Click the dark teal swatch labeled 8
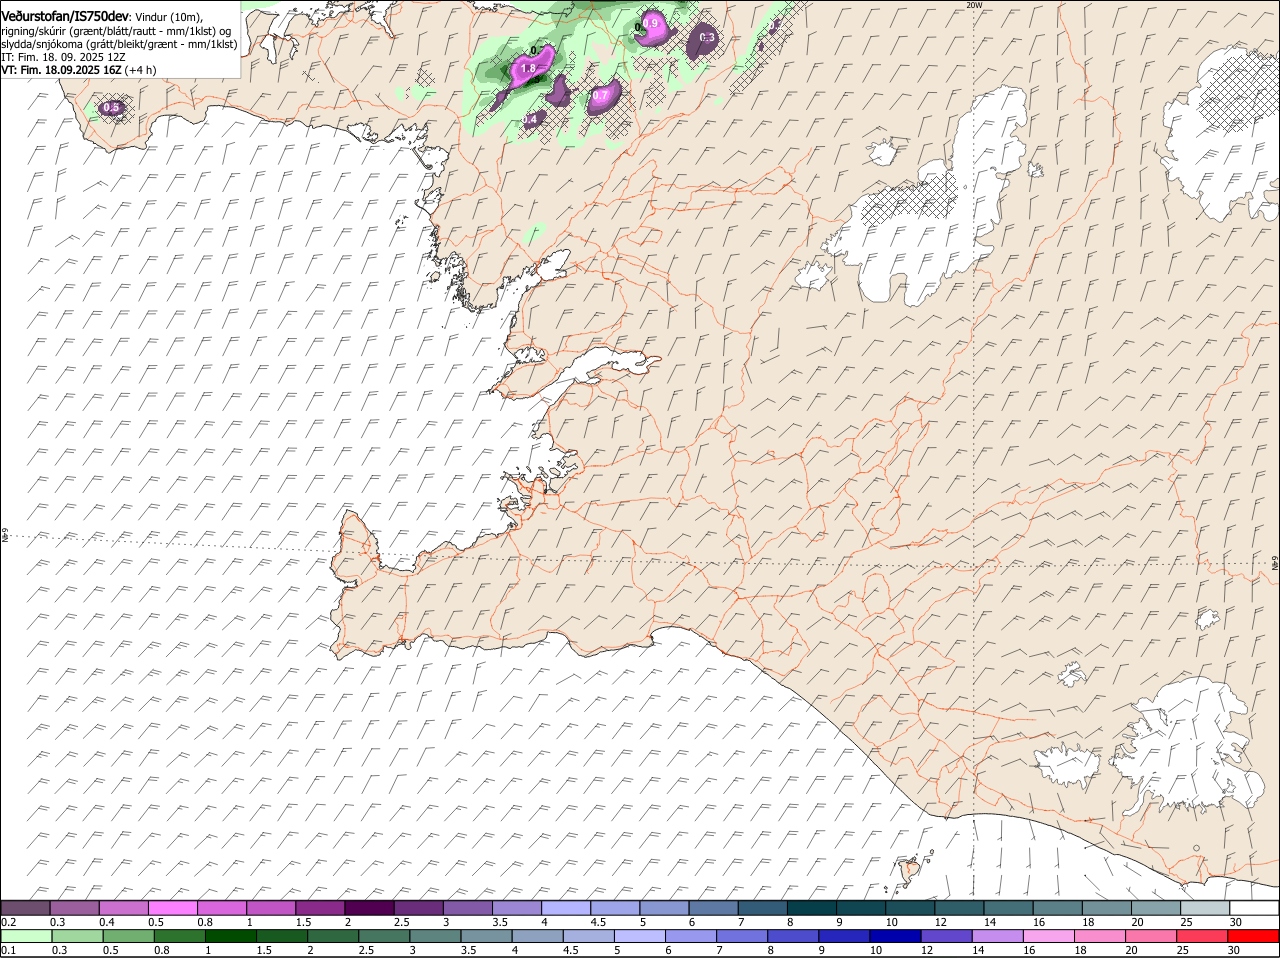Image resolution: width=1280 pixels, height=958 pixels. [x=811, y=907]
